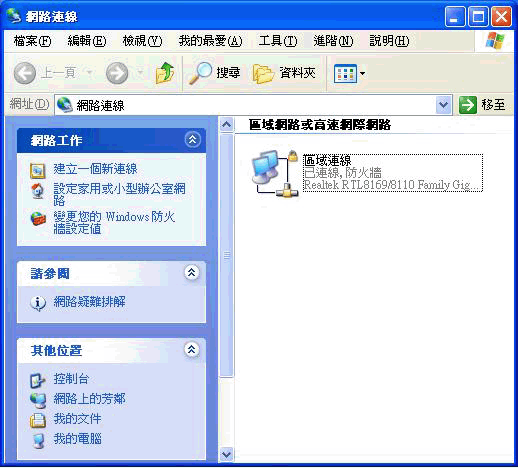Click the Windows firewall globe icon
Viewport: 518px width, 468px height.
pos(38,219)
